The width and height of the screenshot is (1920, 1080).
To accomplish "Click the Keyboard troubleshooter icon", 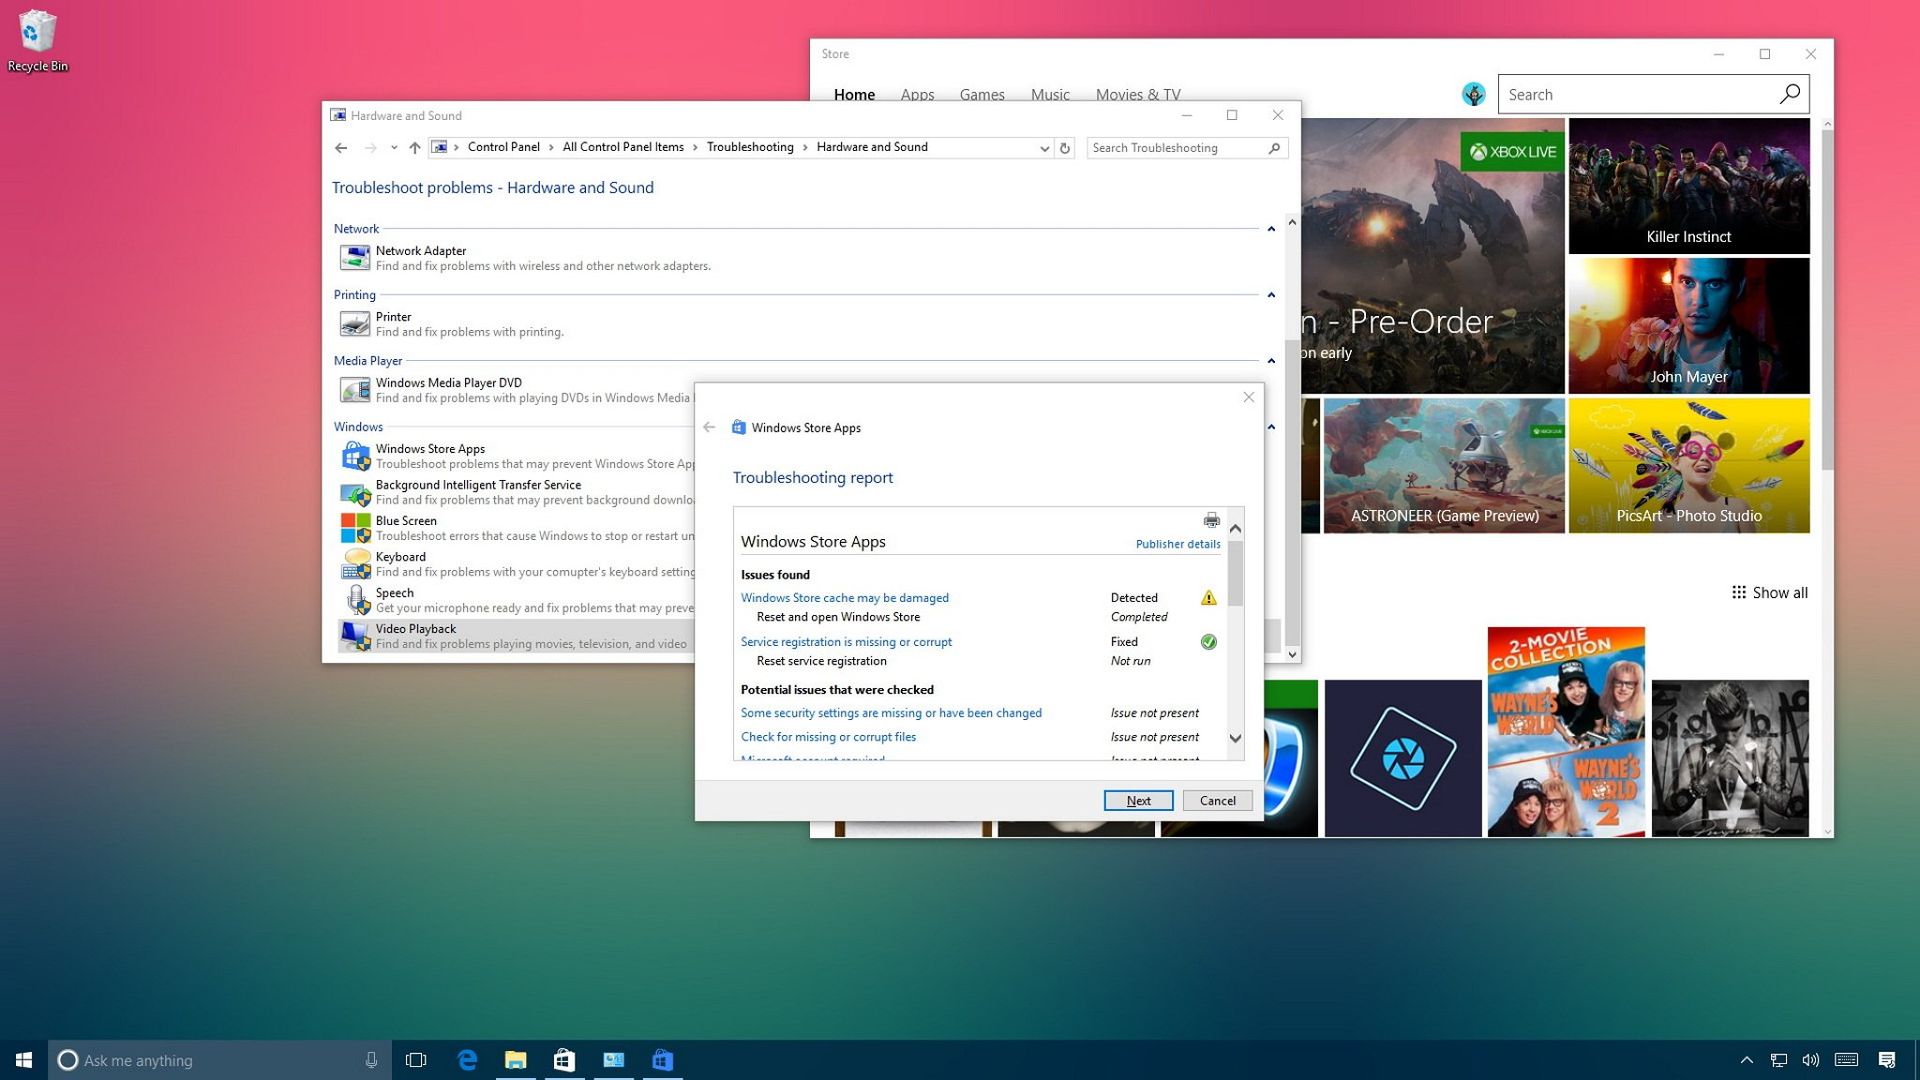I will [x=357, y=563].
